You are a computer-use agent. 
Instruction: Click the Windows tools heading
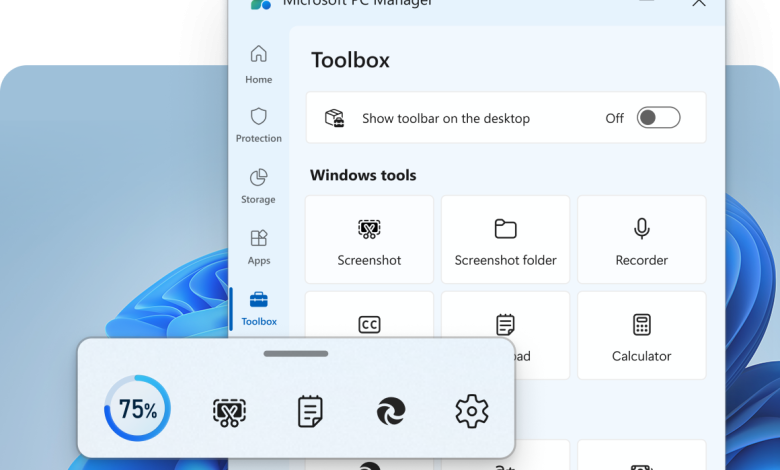point(363,175)
